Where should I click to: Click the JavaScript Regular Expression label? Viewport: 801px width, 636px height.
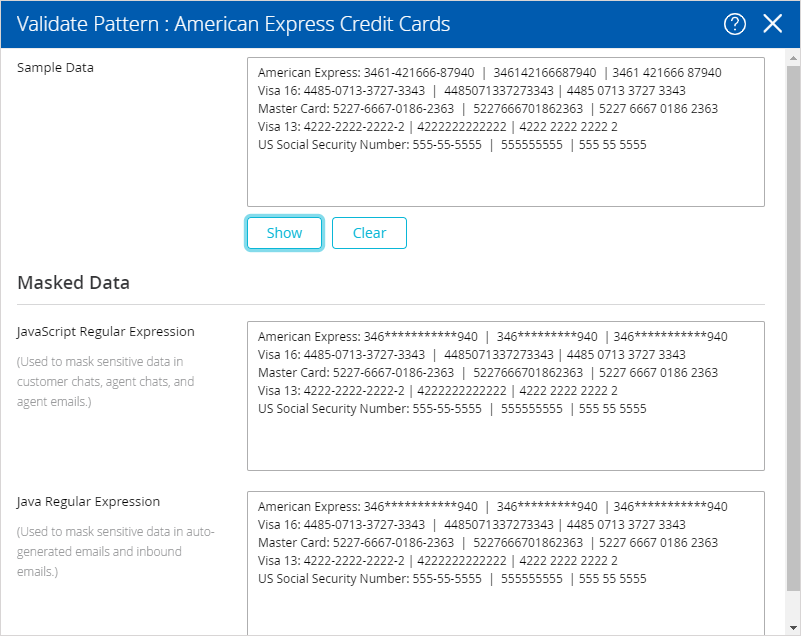(106, 332)
